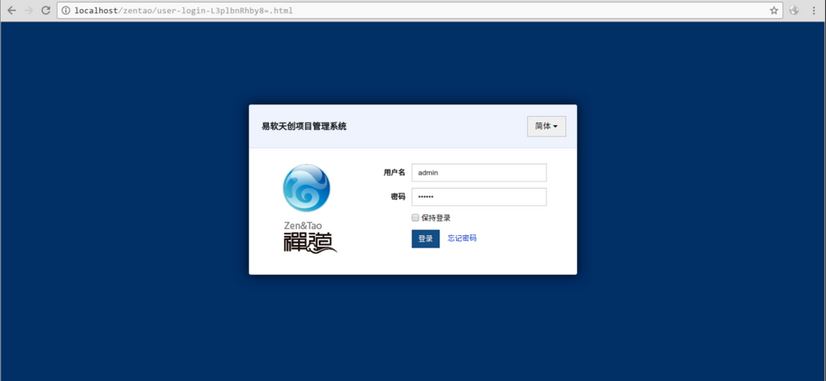Viewport: 826px width, 381px height.
Task: Open the browser three-dot menu
Action: pyautogui.click(x=814, y=11)
